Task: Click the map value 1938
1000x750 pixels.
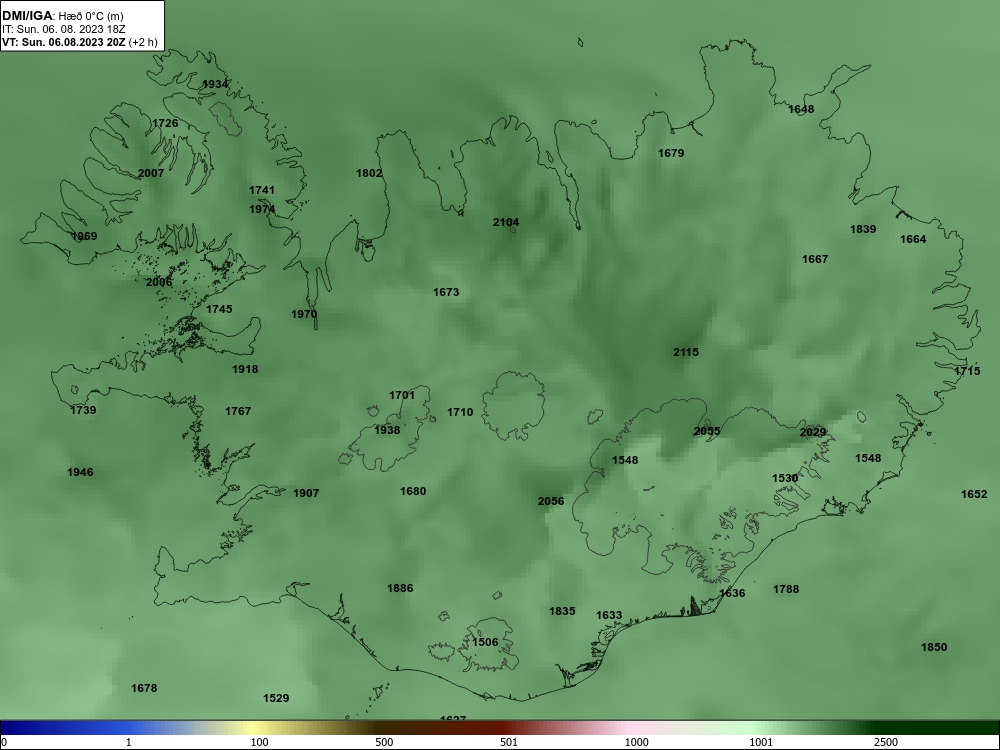Action: tap(387, 430)
